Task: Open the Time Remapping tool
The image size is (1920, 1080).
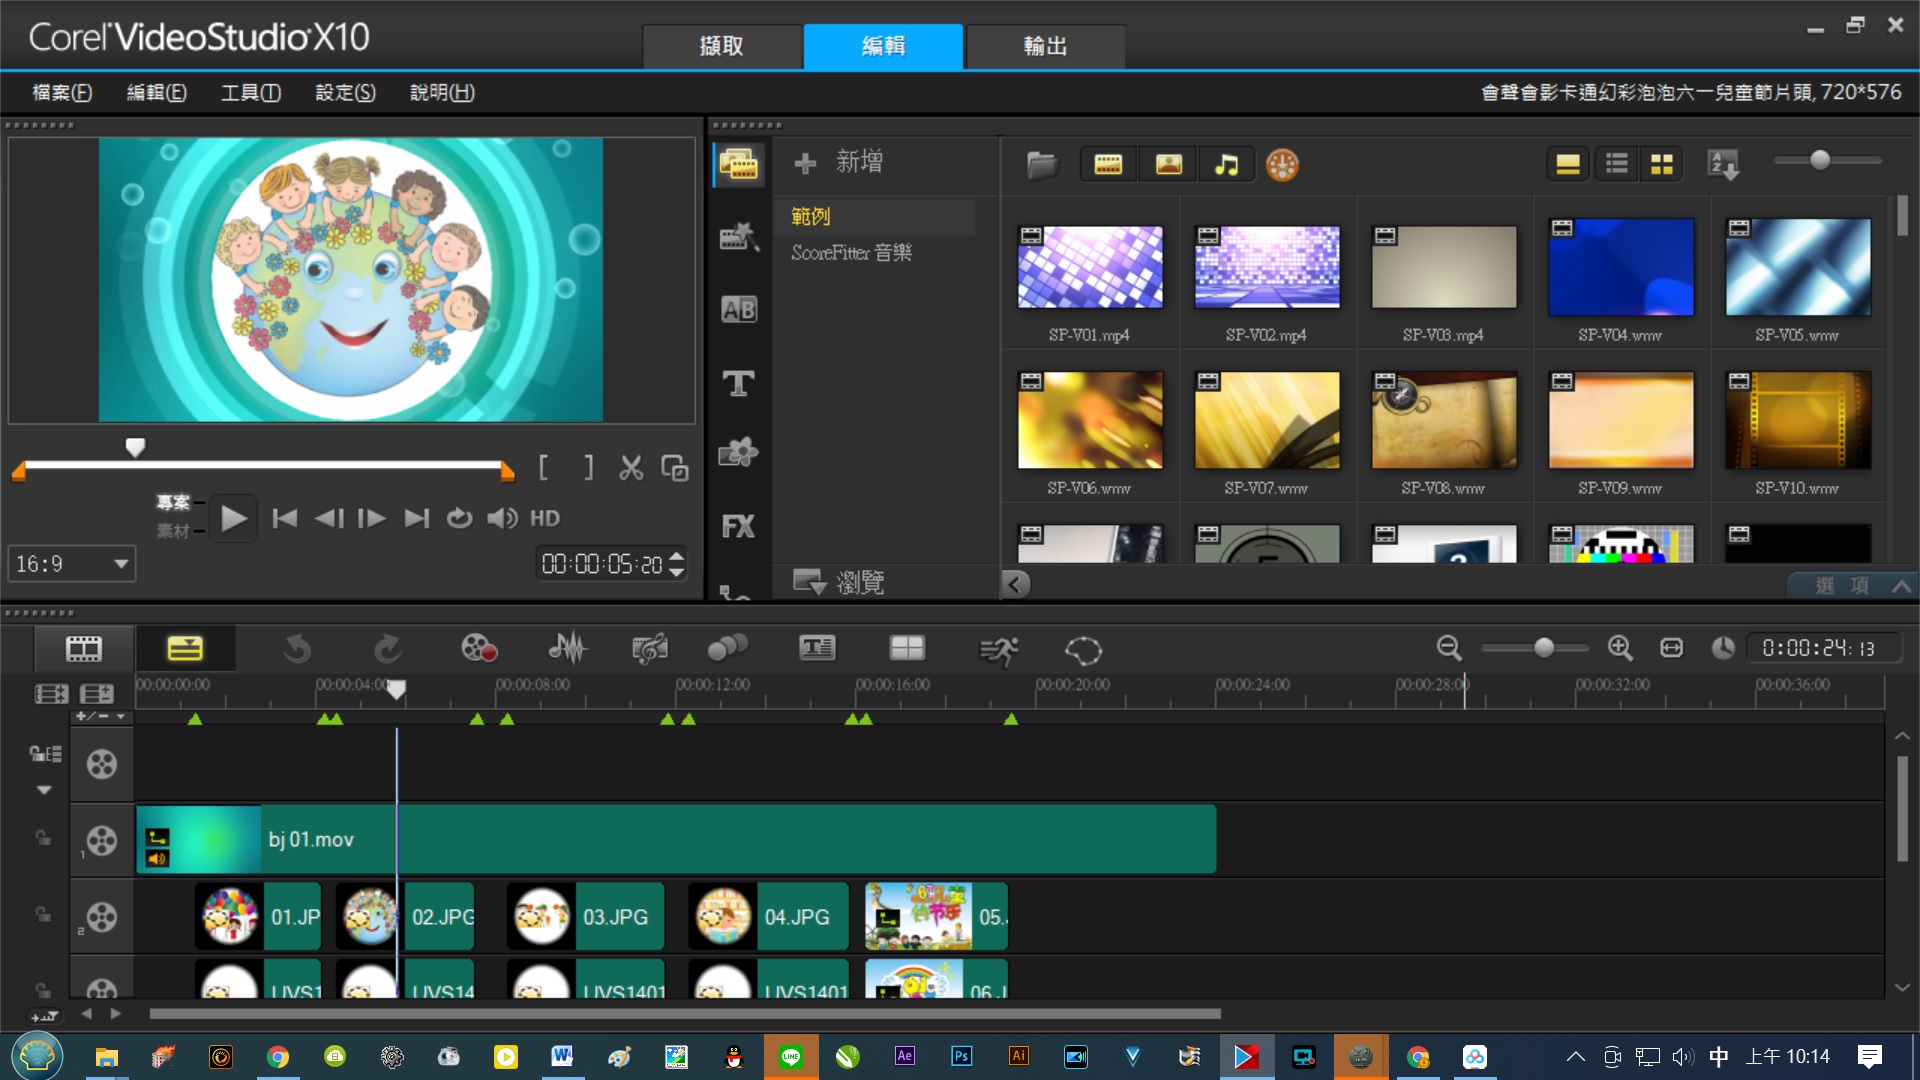Action: (x=998, y=650)
